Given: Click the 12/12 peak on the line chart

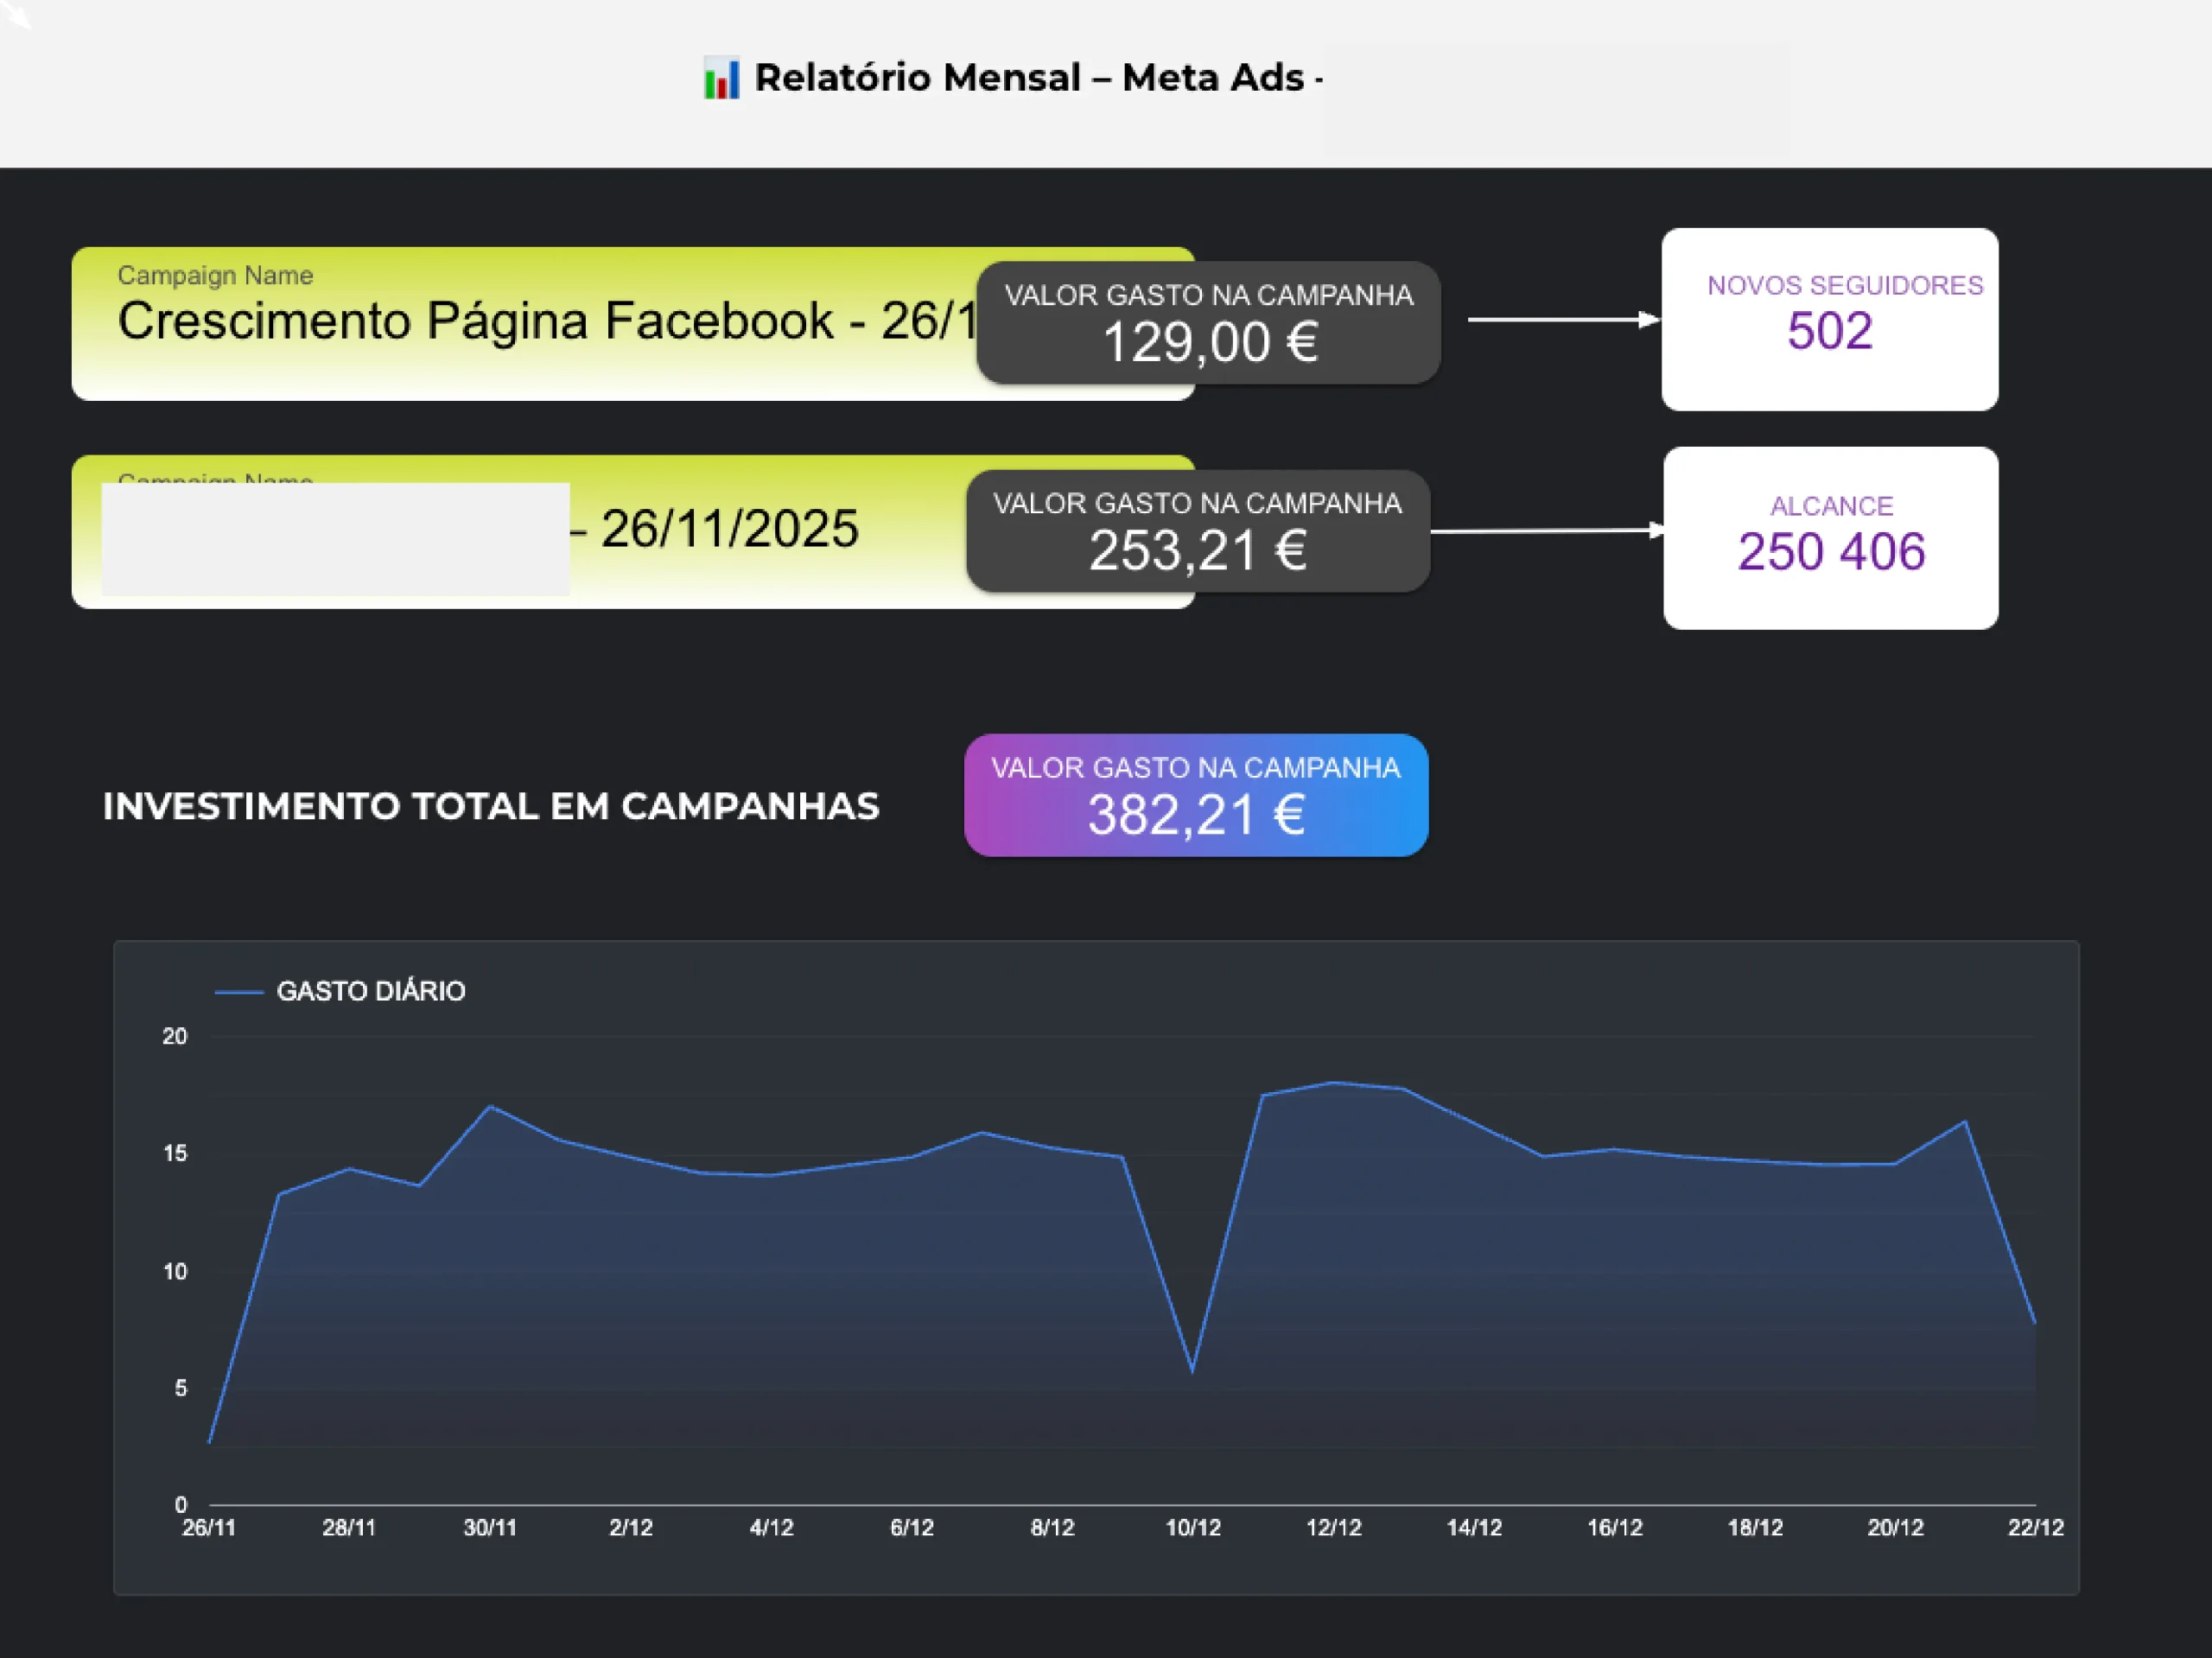Looking at the screenshot, I should [x=1334, y=1083].
